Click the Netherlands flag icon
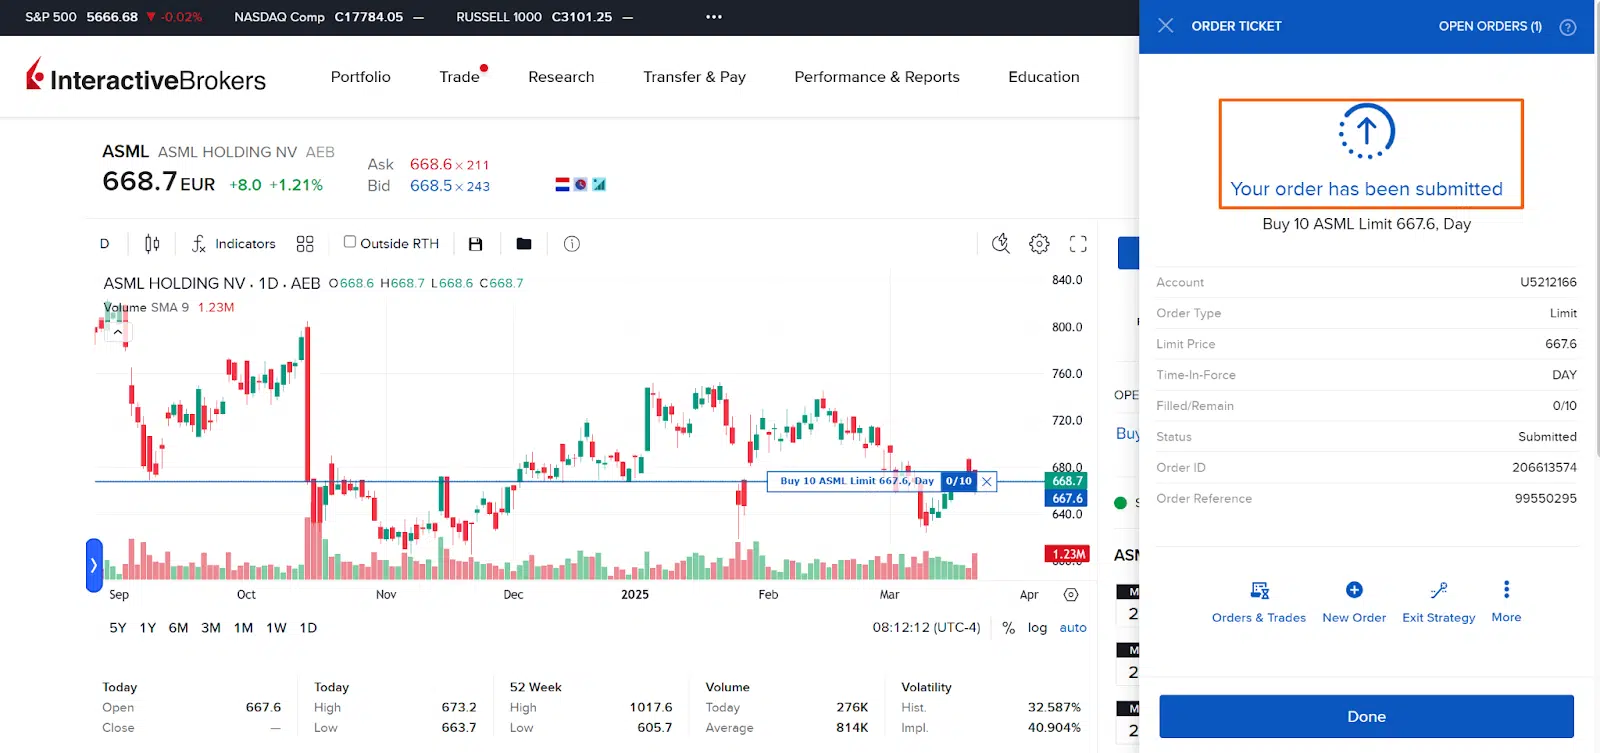Image resolution: width=1600 pixels, height=753 pixels. pos(562,184)
